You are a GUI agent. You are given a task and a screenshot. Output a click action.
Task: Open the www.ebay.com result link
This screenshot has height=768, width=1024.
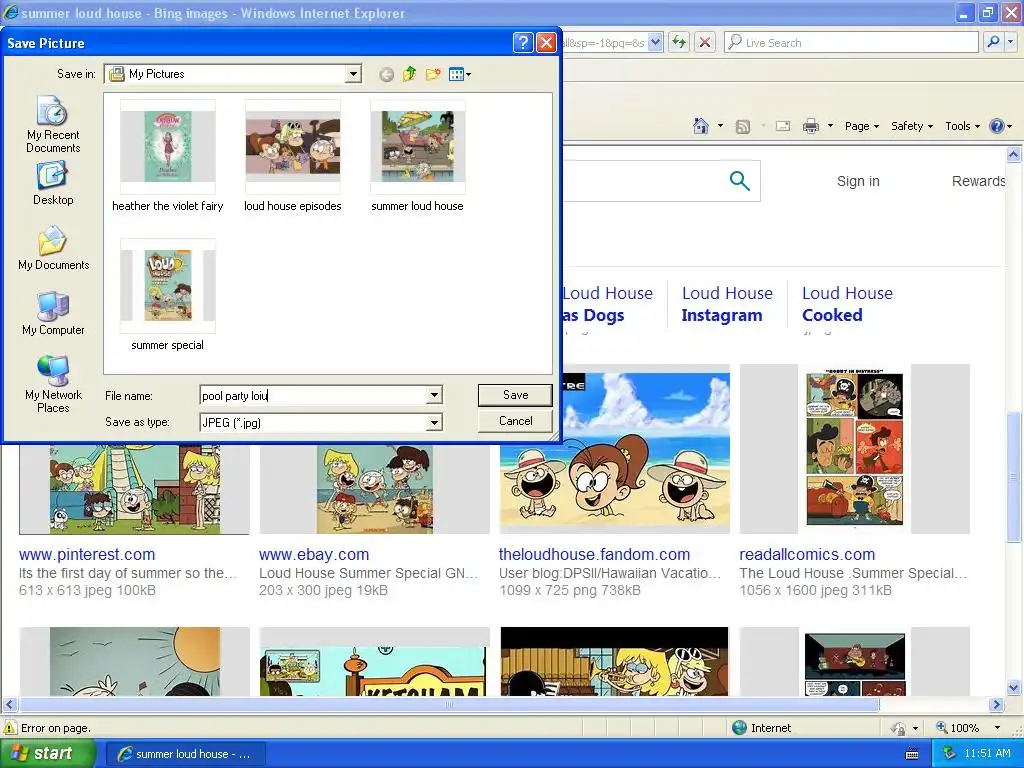(x=314, y=554)
